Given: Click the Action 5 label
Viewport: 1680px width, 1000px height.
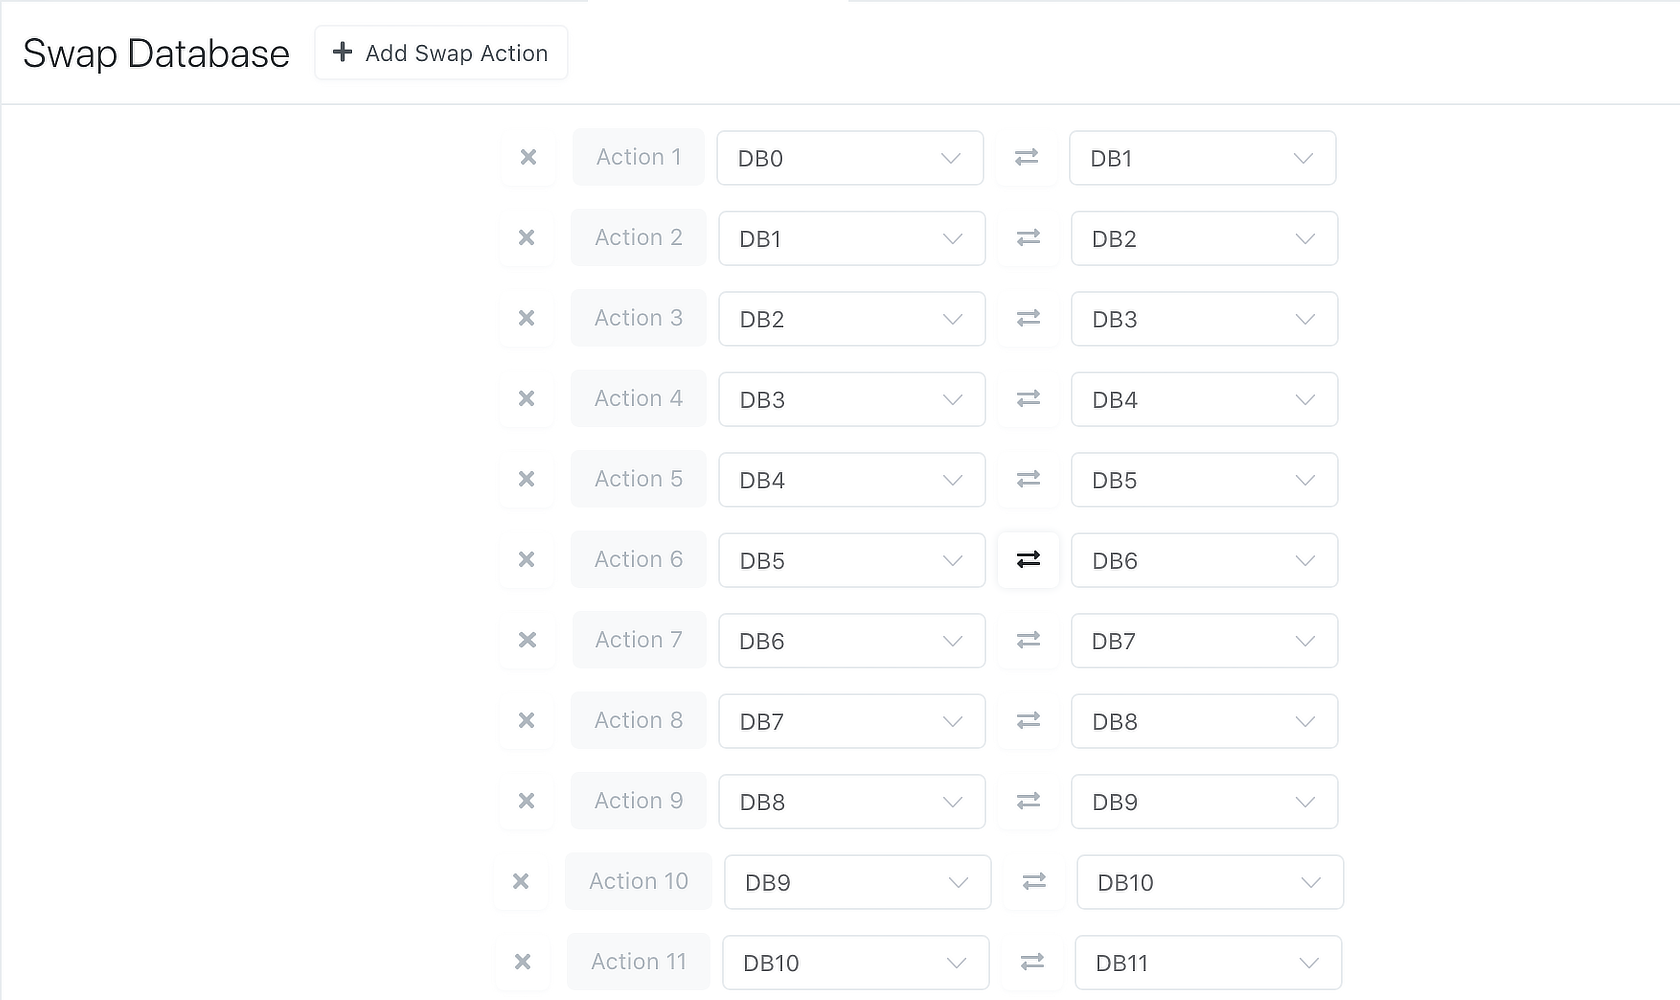Looking at the screenshot, I should [x=638, y=479].
